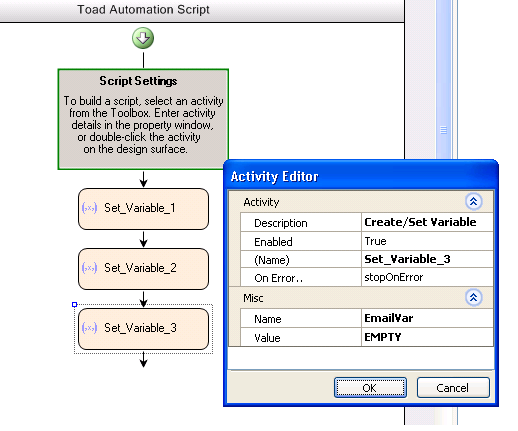The image size is (518, 431).
Task: Click the Value property label
Action: pyautogui.click(x=267, y=338)
